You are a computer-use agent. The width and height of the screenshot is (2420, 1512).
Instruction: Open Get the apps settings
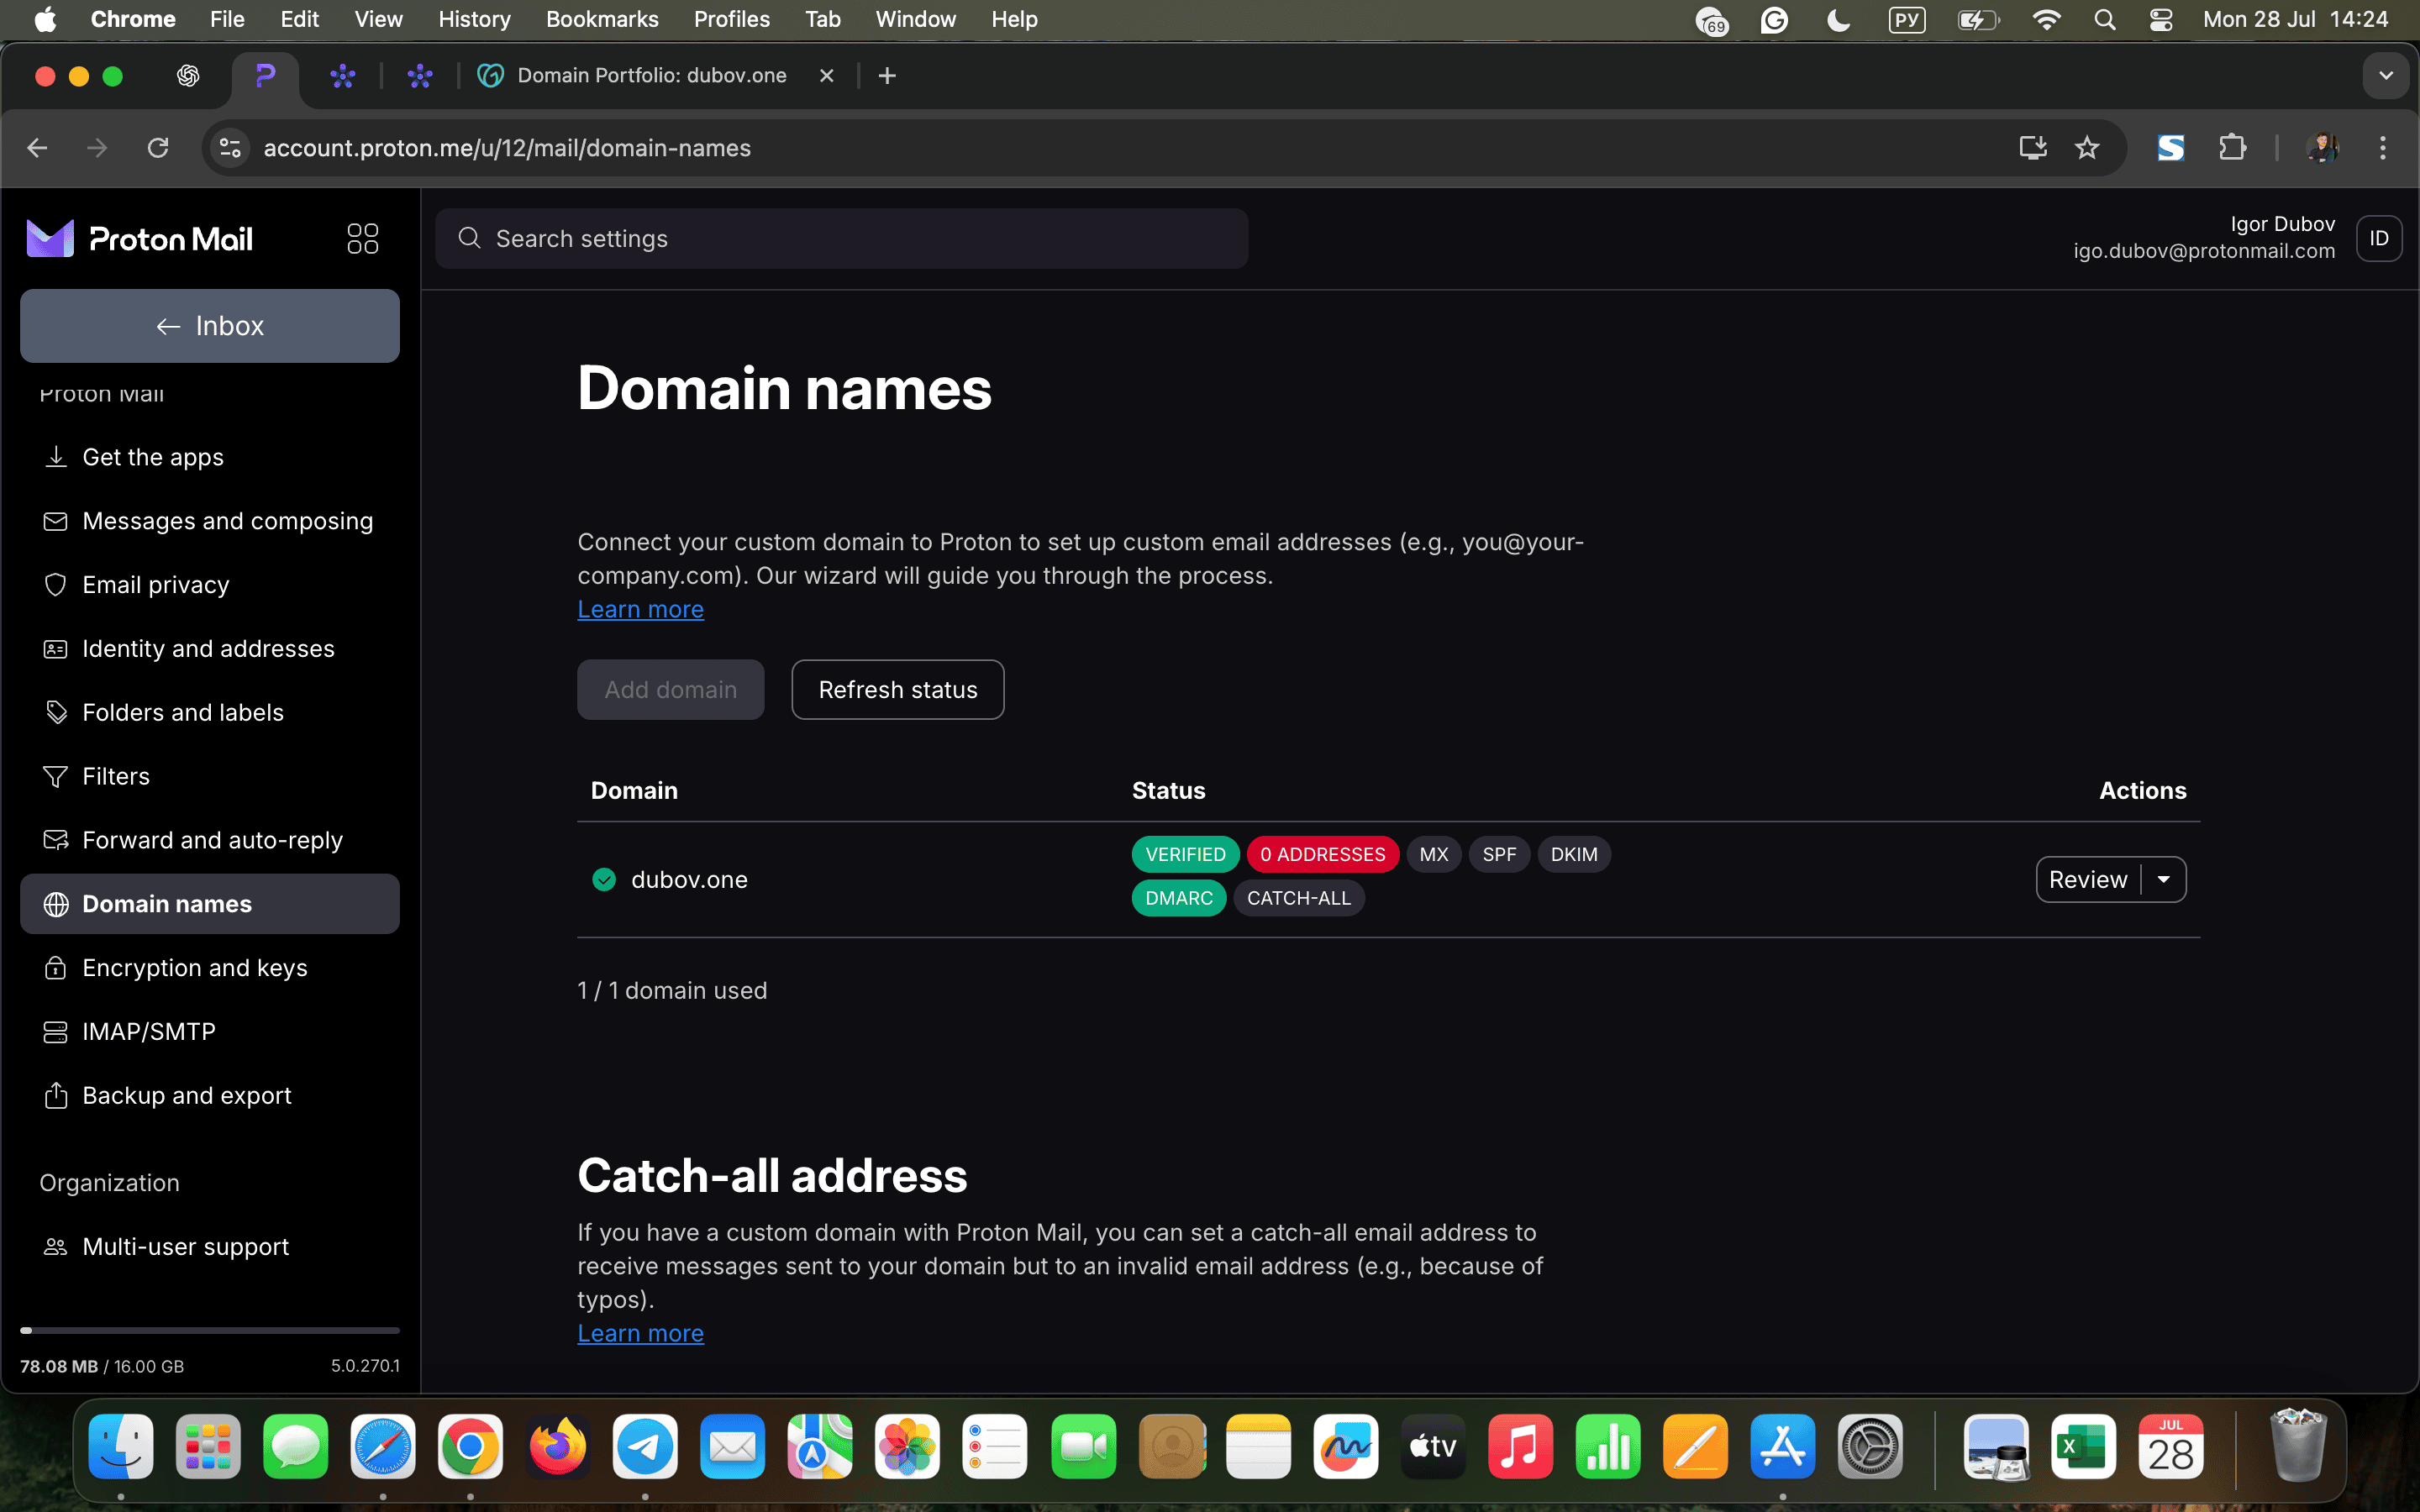pyautogui.click(x=210, y=457)
